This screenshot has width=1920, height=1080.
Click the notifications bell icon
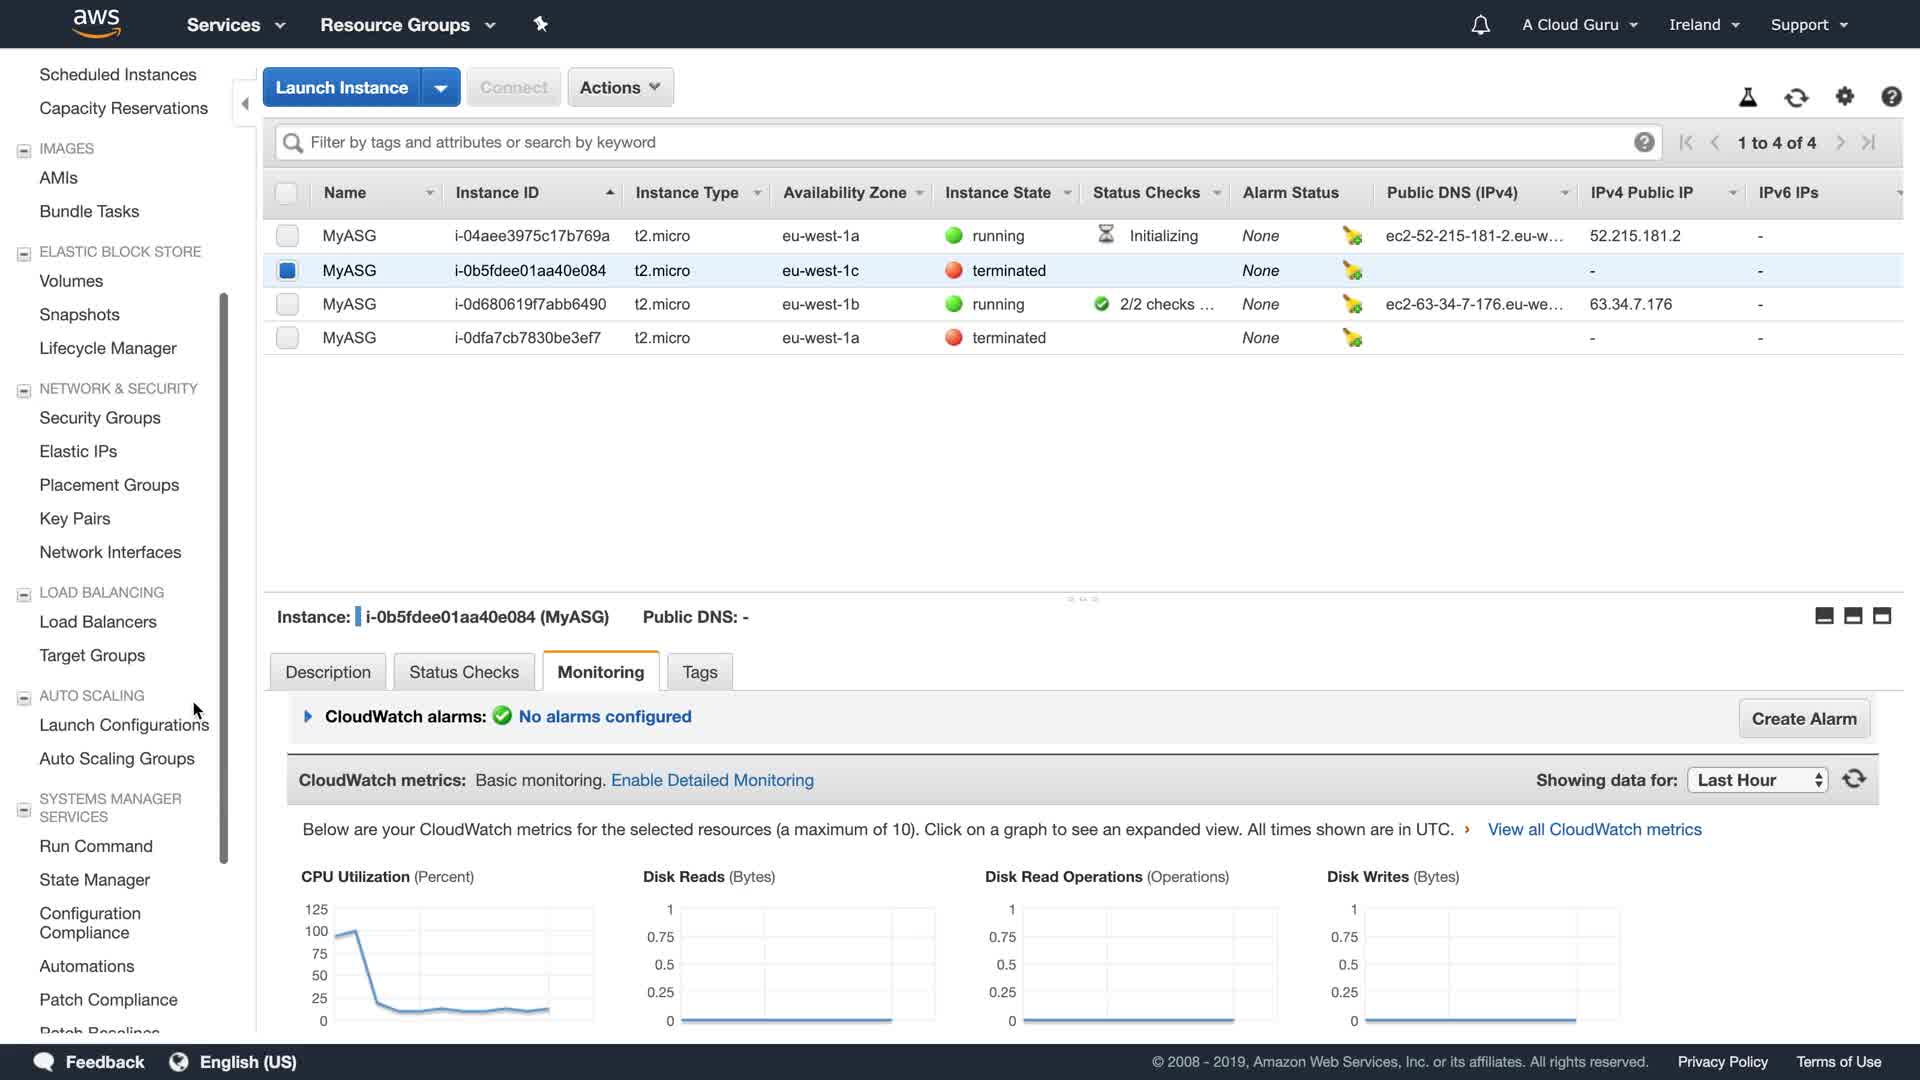[x=1480, y=25]
